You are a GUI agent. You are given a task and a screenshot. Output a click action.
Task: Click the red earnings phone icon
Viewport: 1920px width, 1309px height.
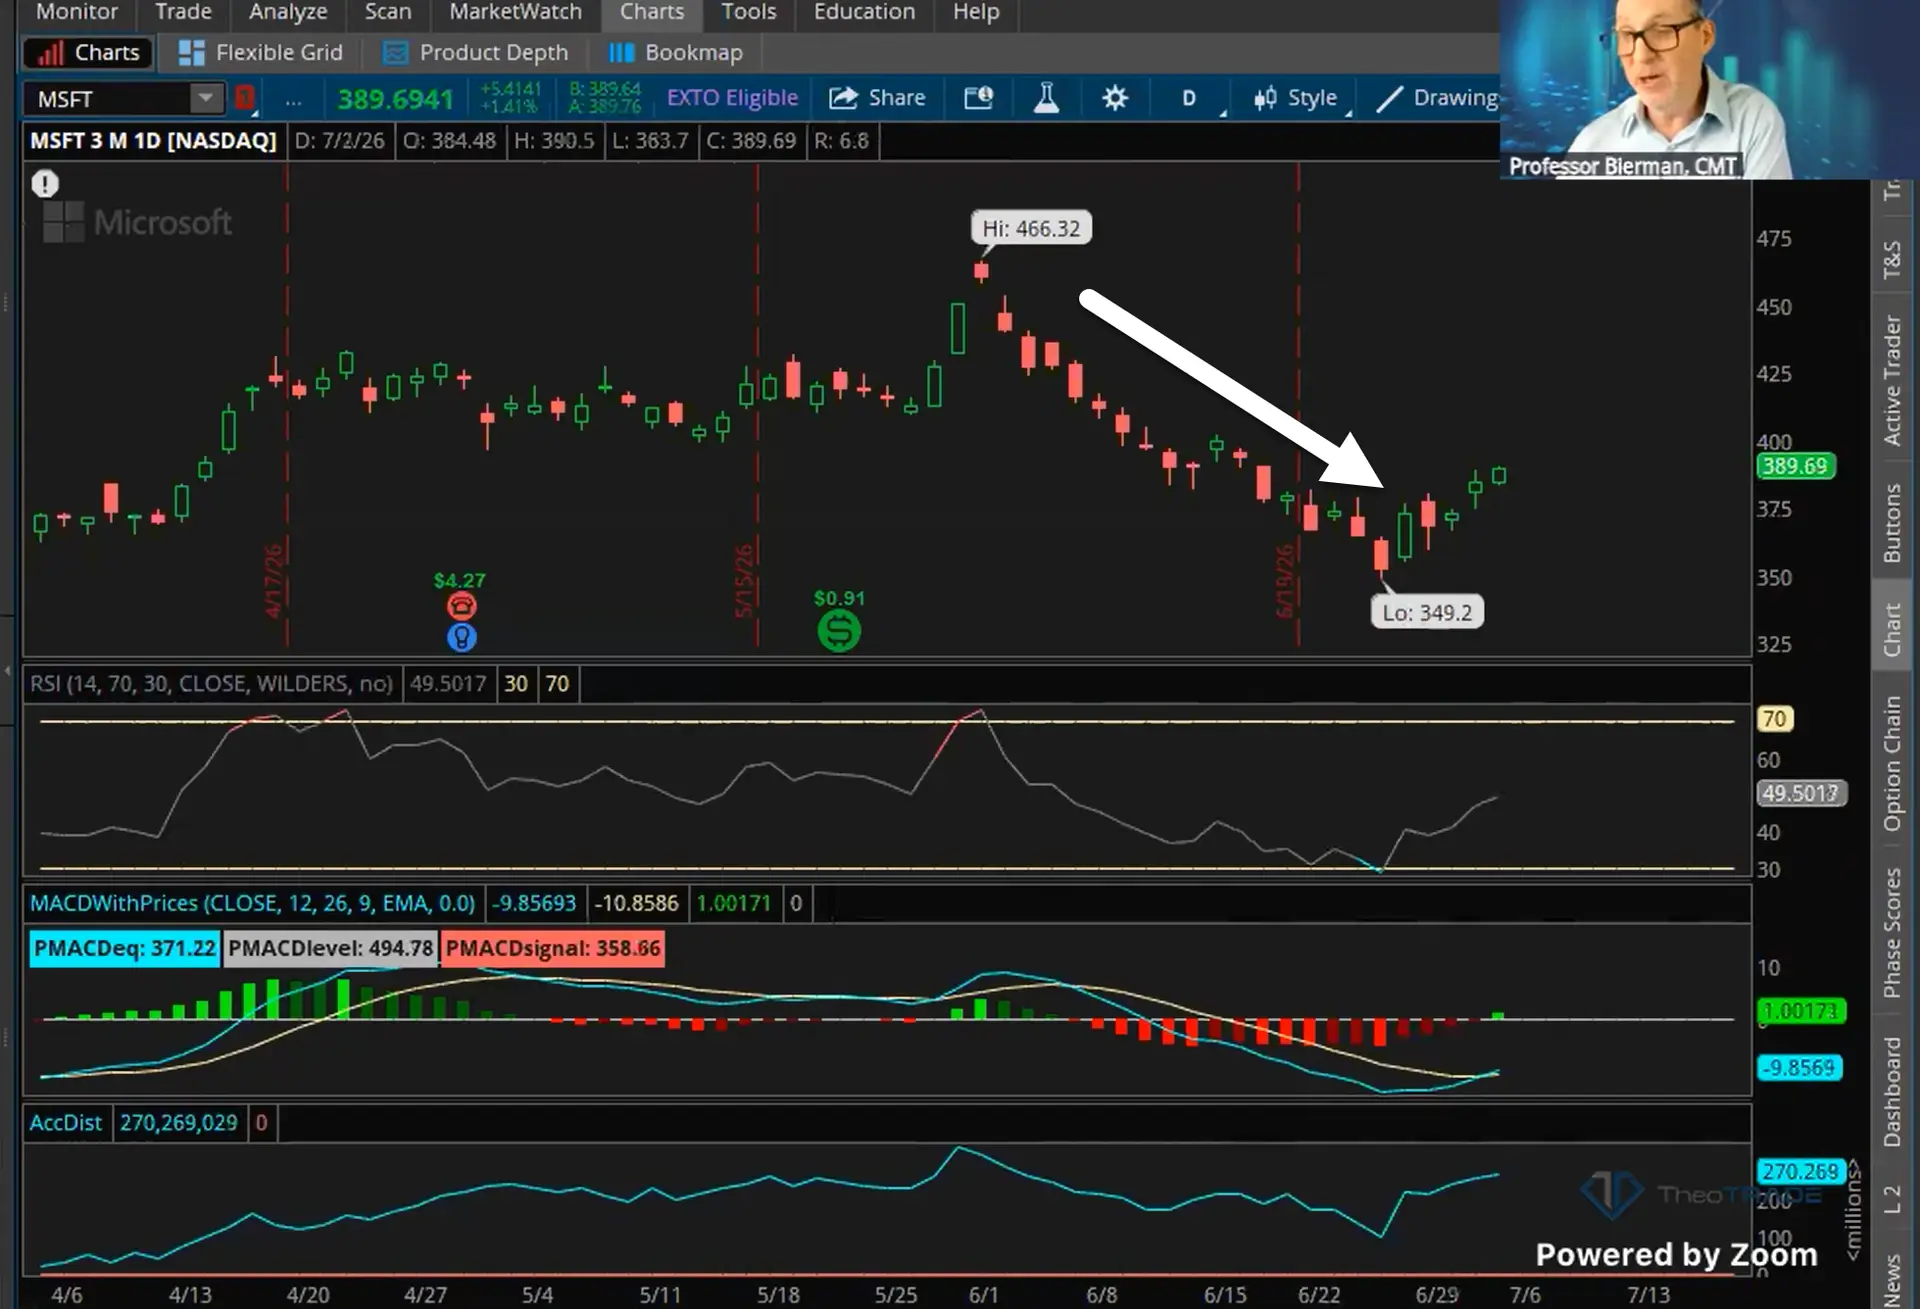click(x=461, y=606)
